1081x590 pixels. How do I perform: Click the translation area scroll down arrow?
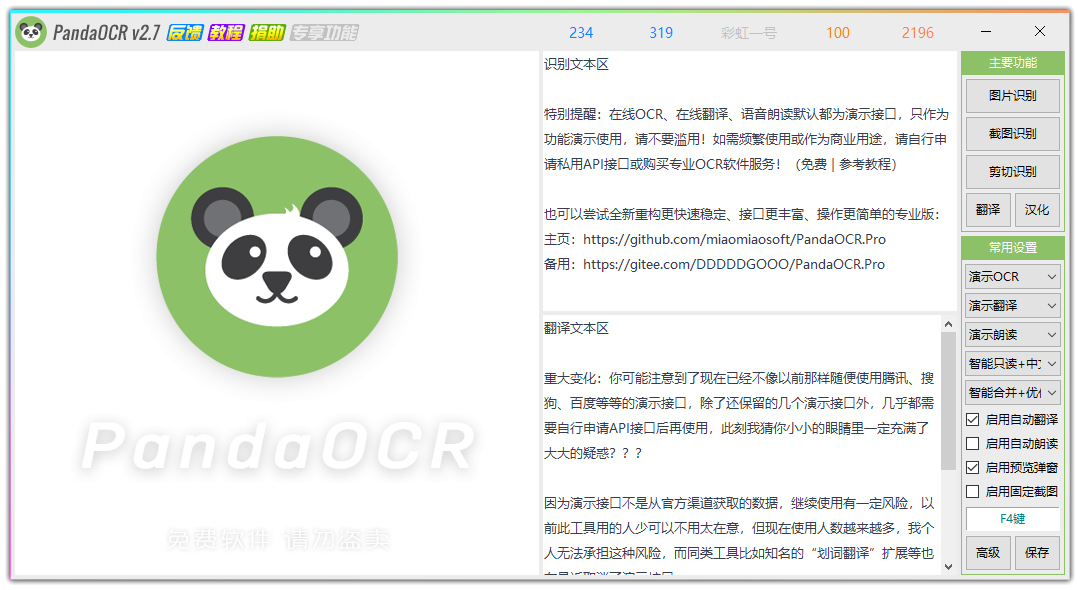[948, 566]
